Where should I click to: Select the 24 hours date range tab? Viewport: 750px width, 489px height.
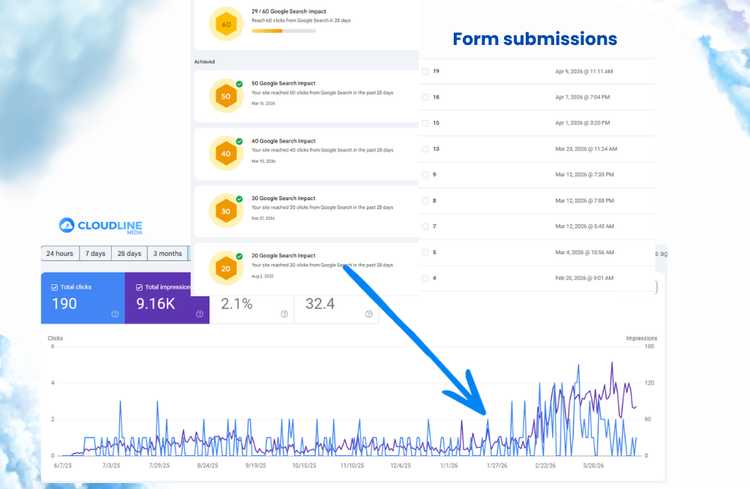coord(60,254)
